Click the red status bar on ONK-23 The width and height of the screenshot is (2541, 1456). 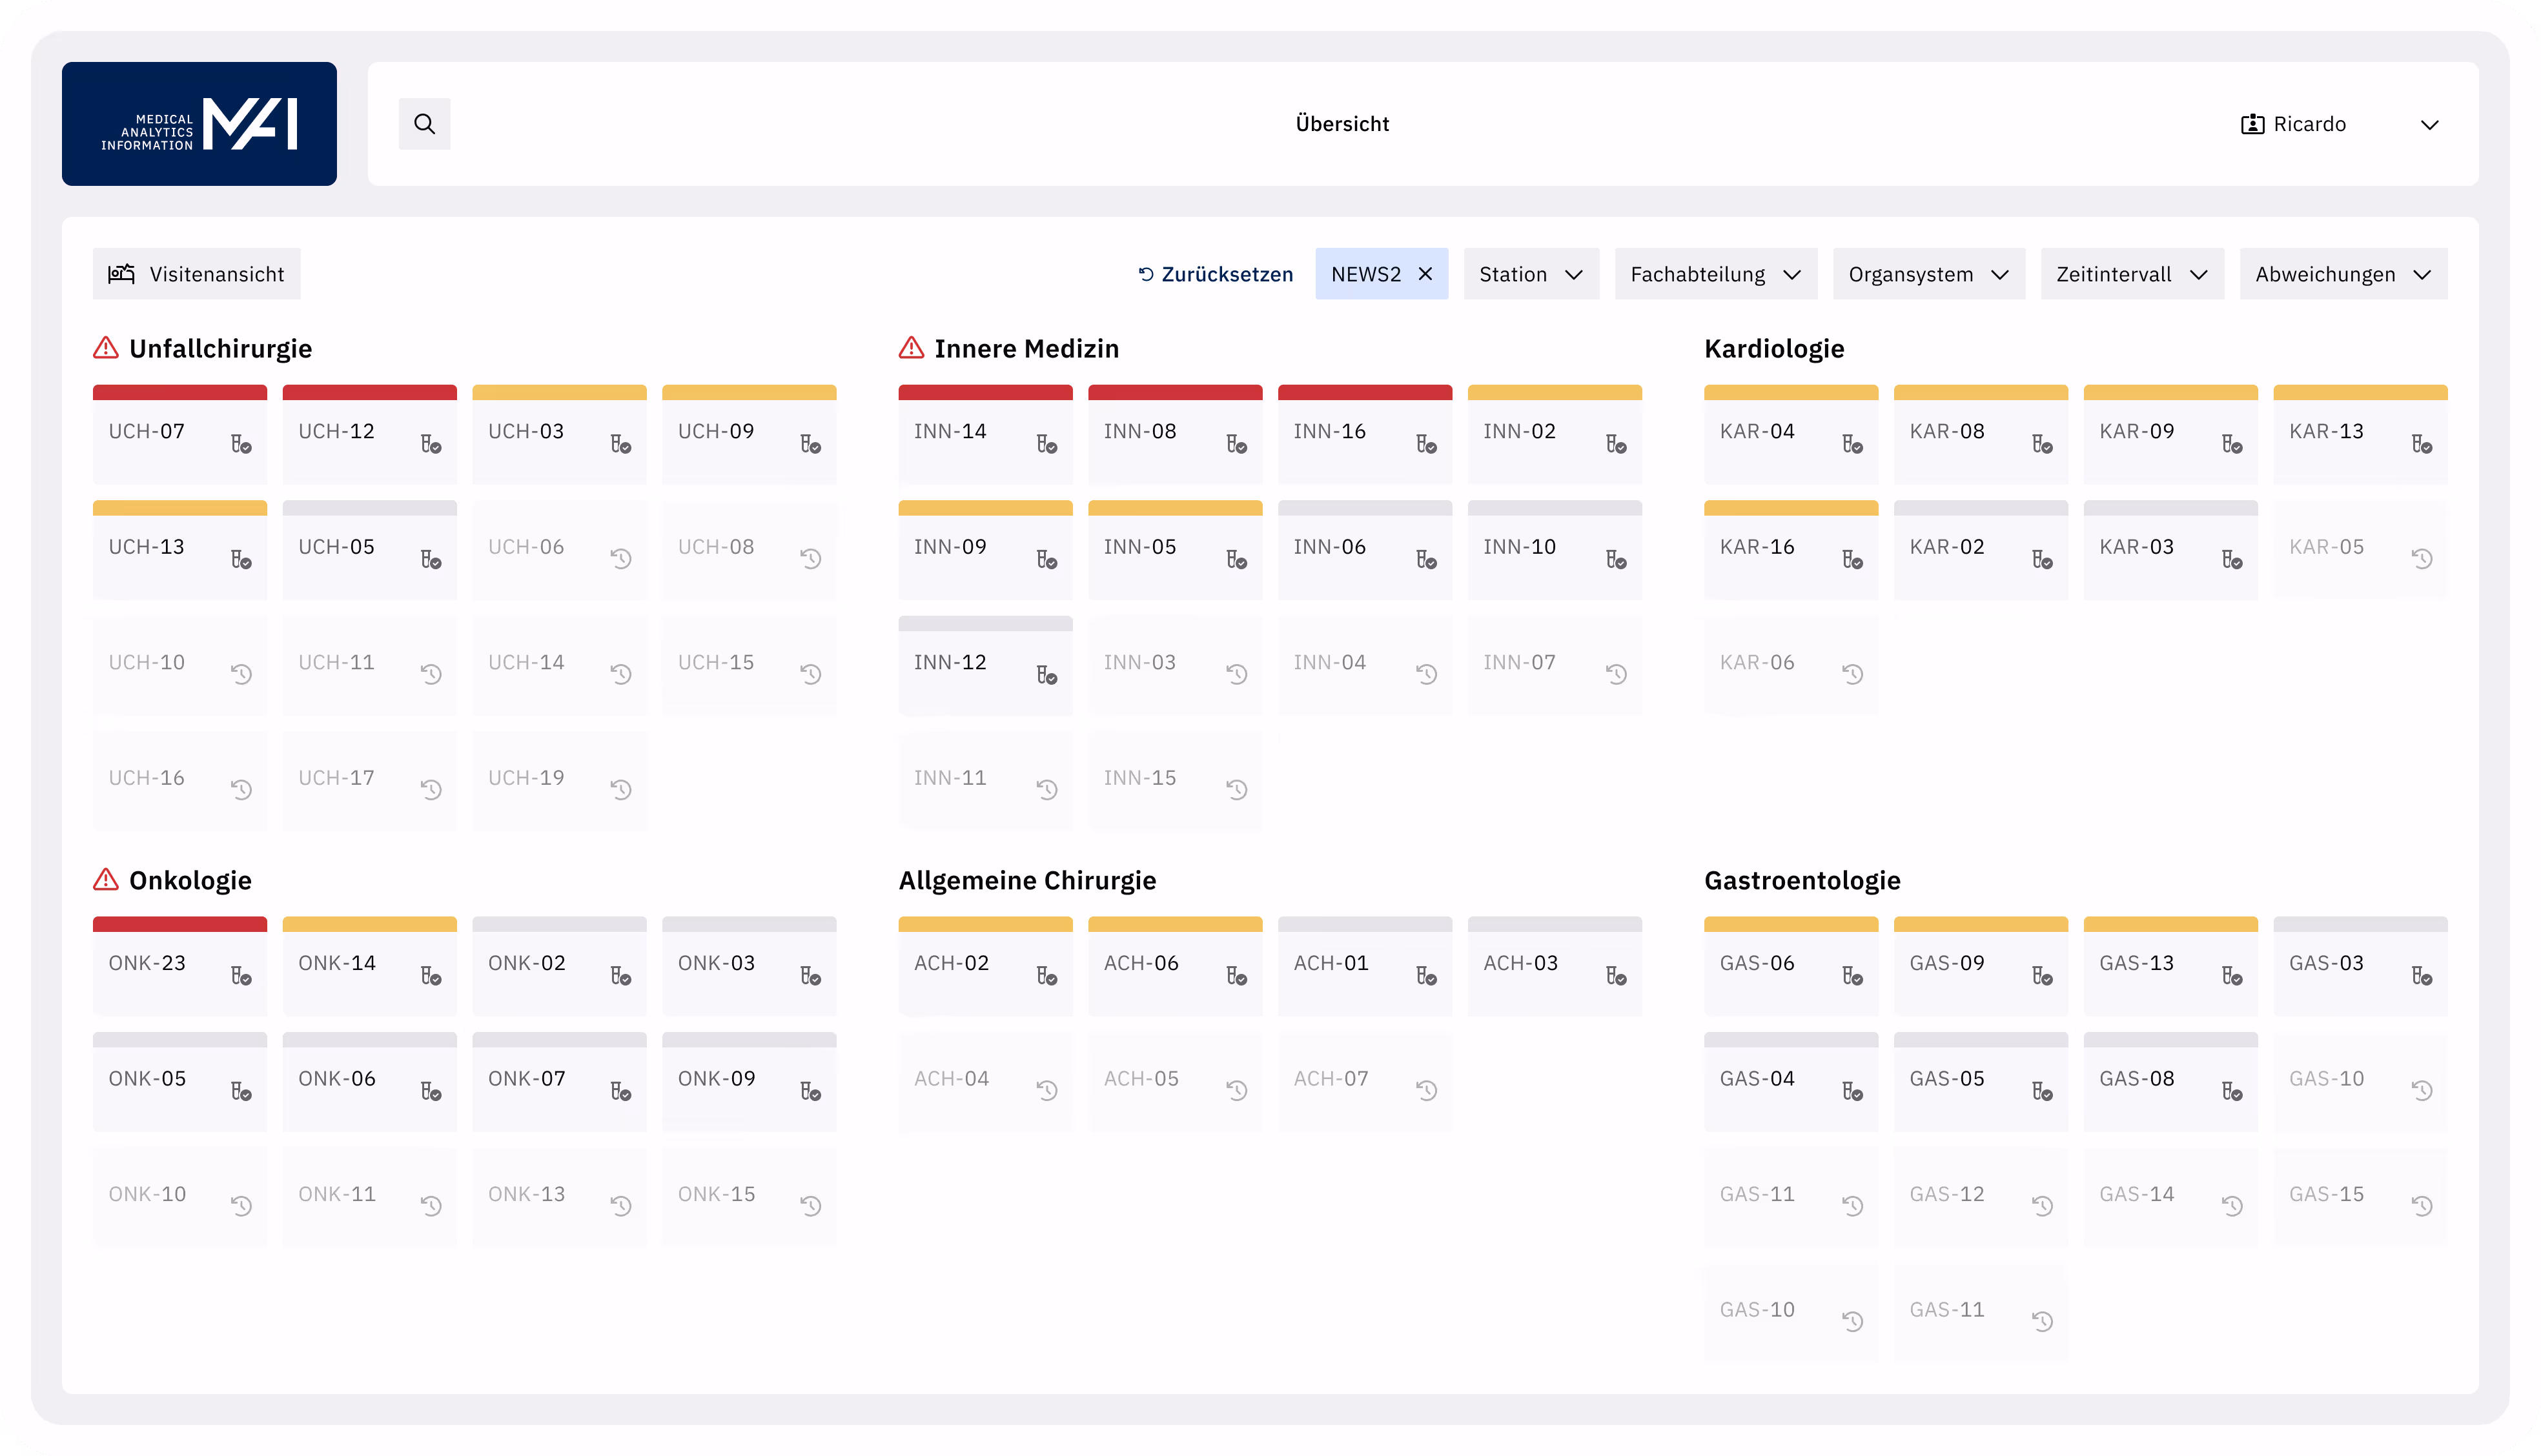pos(180,924)
